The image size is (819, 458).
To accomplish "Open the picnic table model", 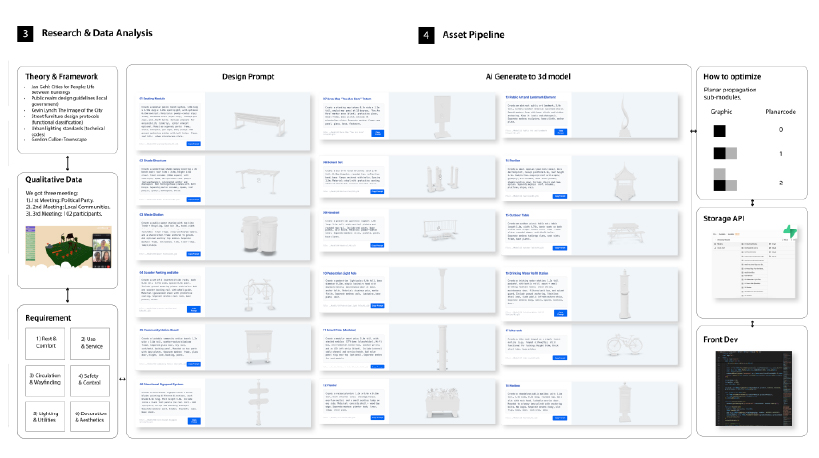I will [x=625, y=233].
